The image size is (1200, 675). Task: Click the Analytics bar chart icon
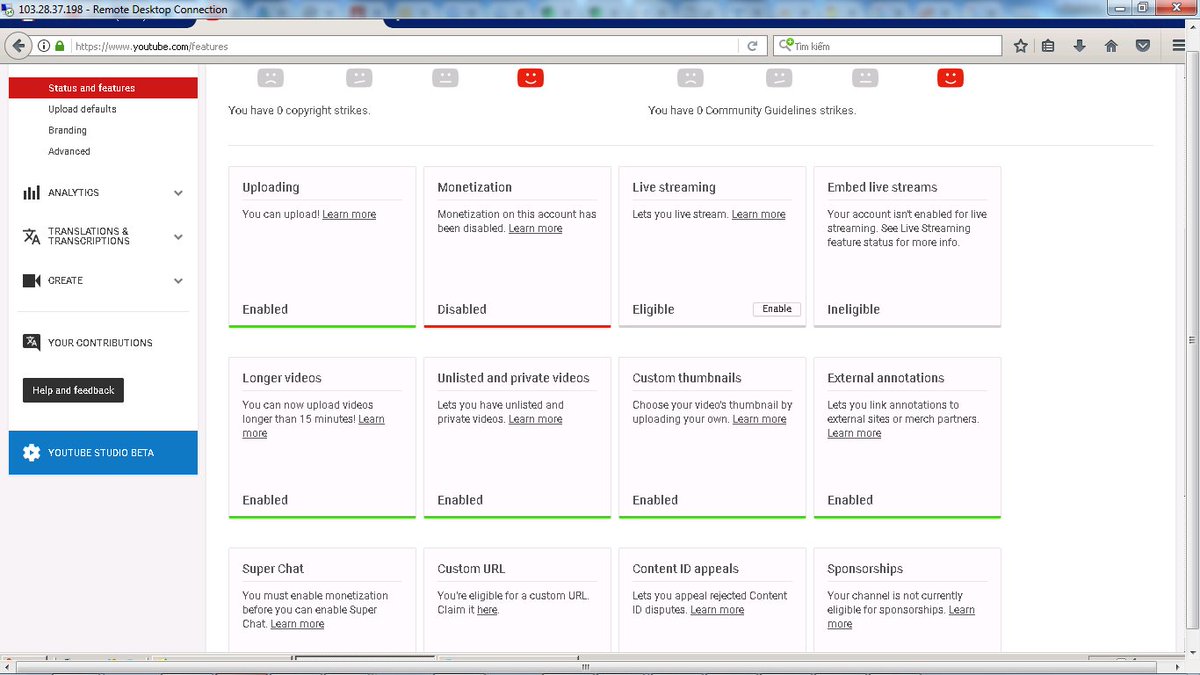coord(31,193)
